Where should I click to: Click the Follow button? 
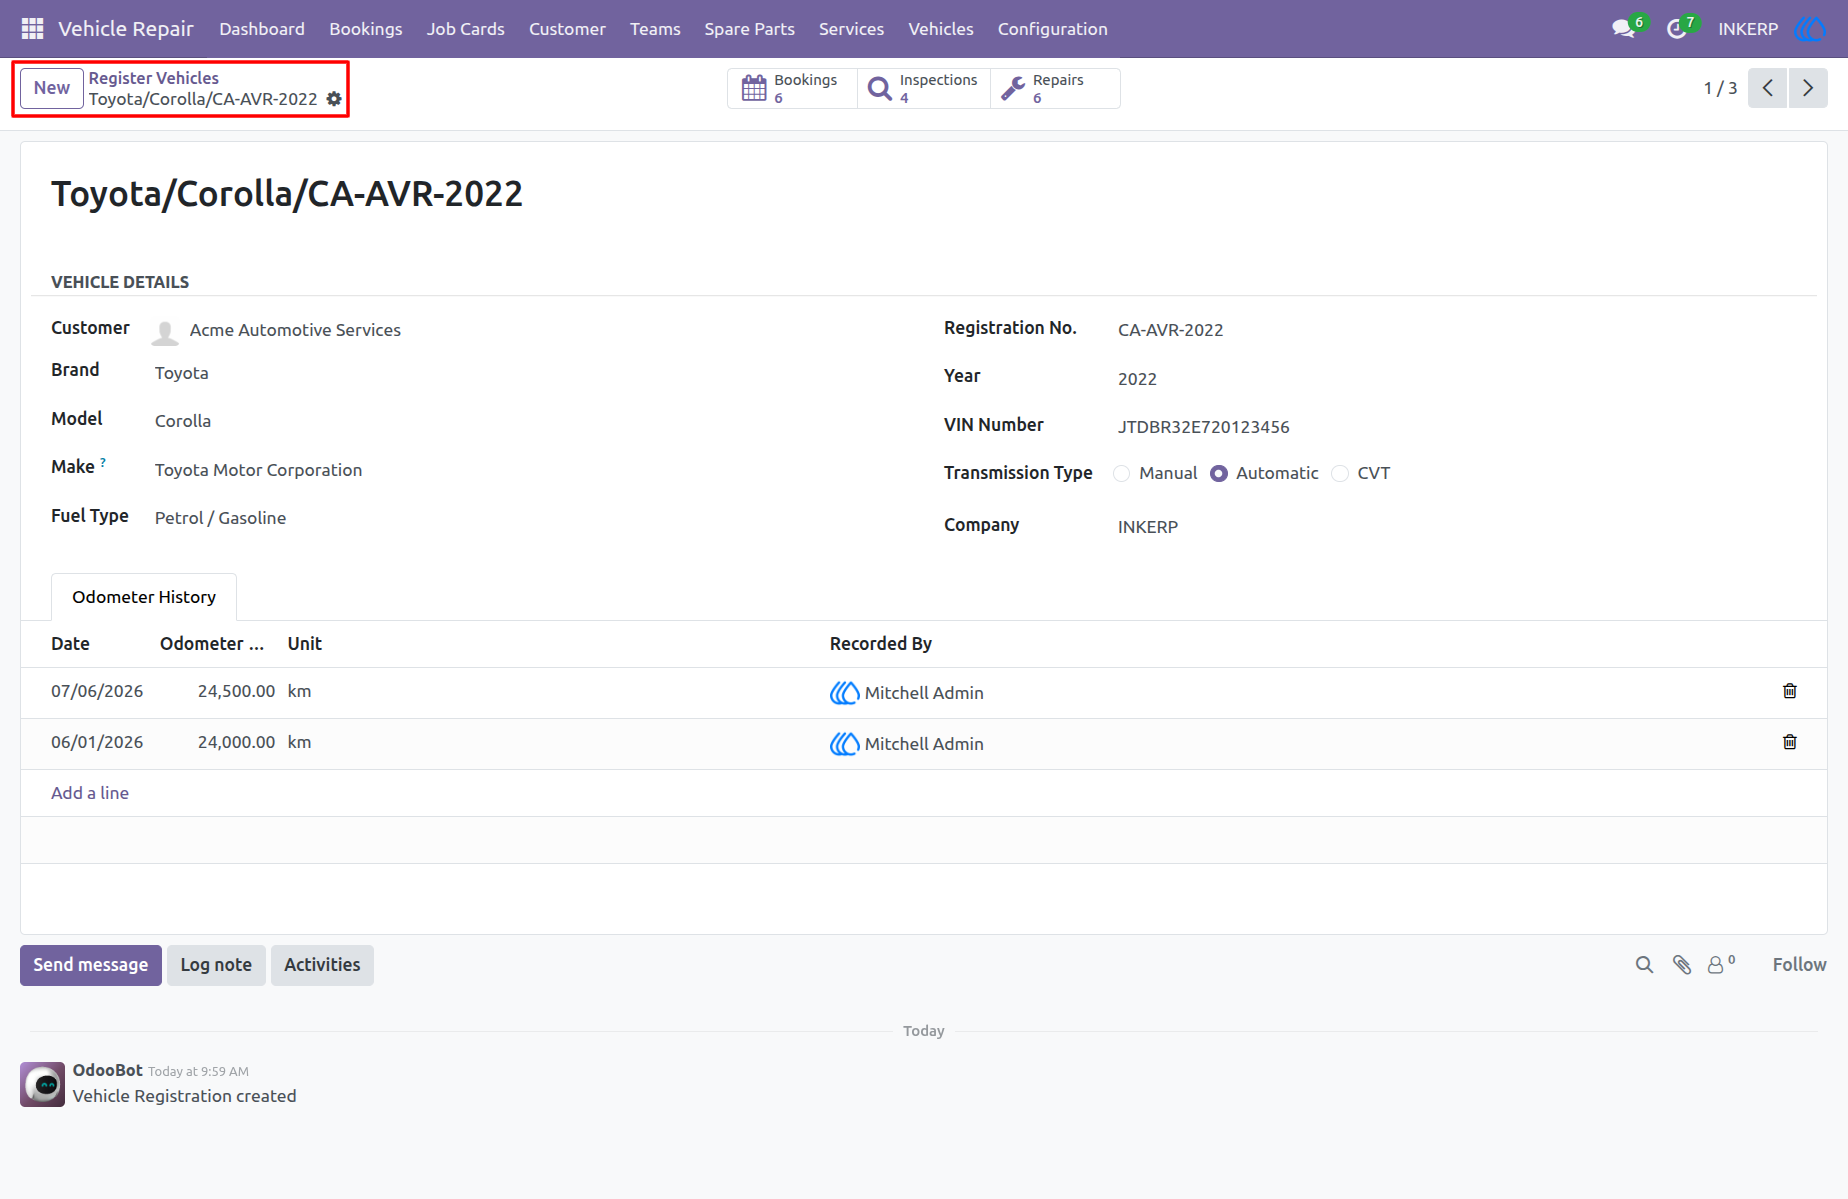(x=1799, y=965)
